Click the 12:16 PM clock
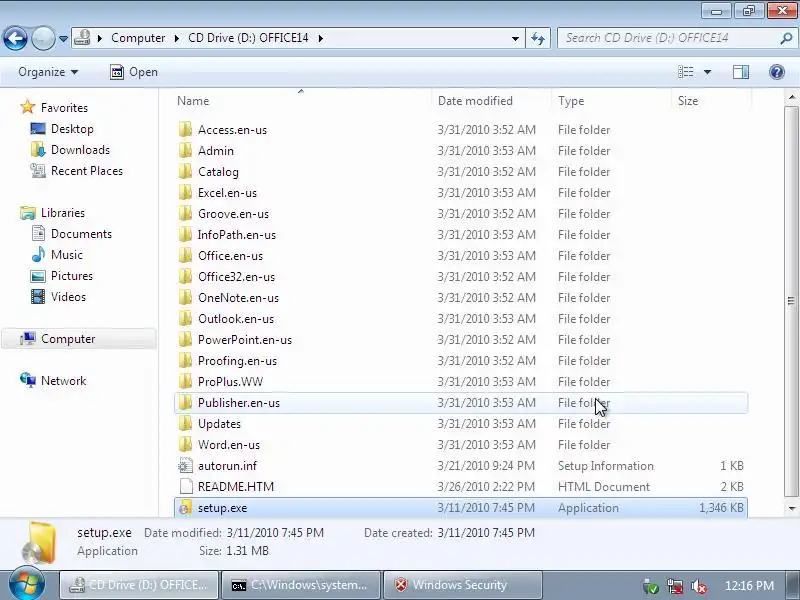Screen dimensions: 800x600 point(749,586)
